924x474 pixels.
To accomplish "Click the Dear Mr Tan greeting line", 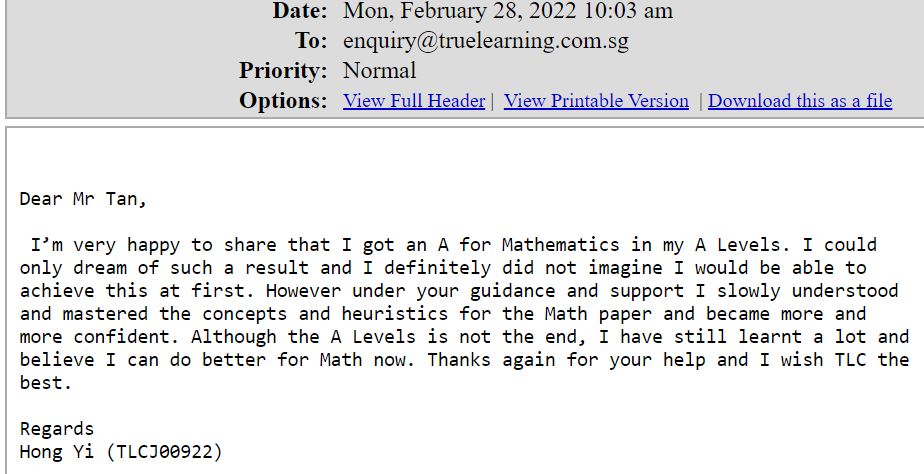I will [x=82, y=199].
